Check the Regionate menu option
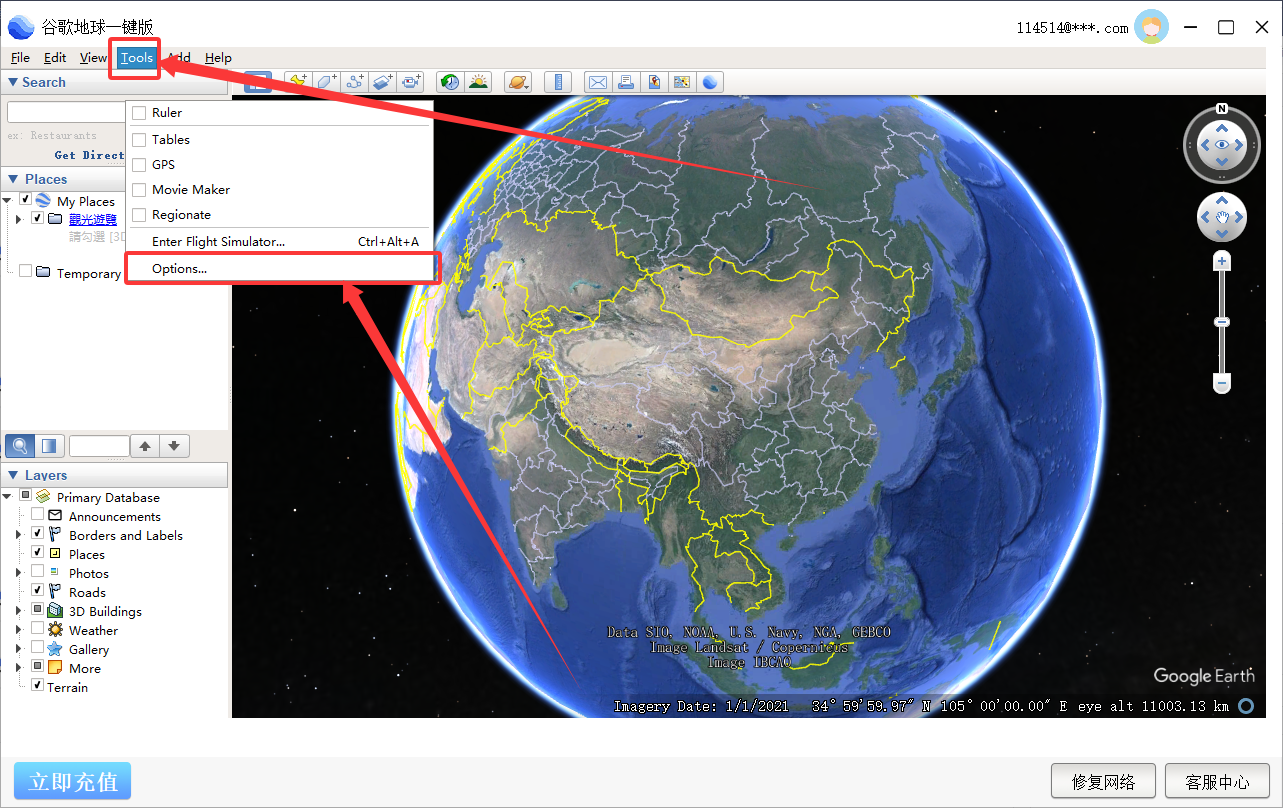 coord(139,215)
